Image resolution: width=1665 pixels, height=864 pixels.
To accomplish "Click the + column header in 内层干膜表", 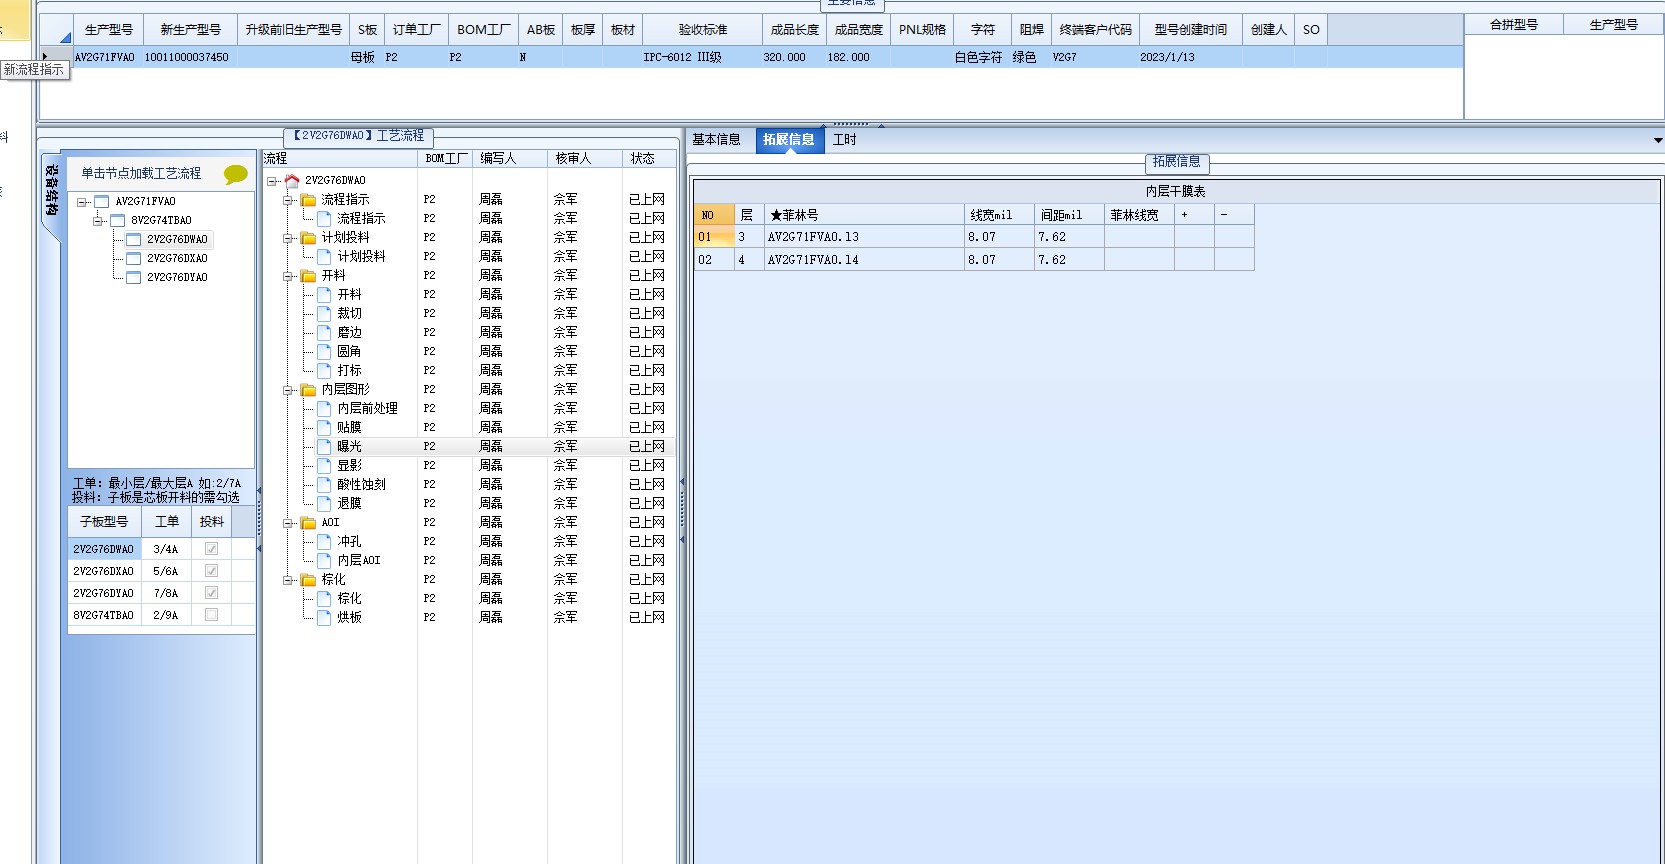I will tap(1194, 215).
